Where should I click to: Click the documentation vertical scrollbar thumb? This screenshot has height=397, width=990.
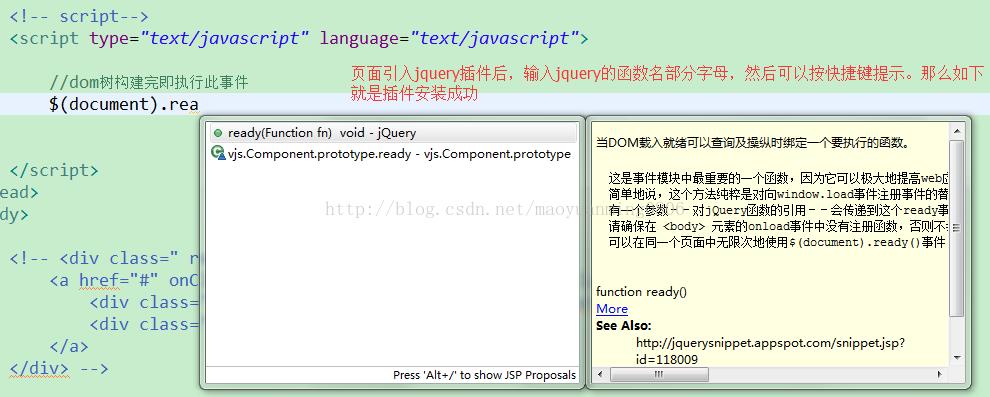tap(957, 228)
